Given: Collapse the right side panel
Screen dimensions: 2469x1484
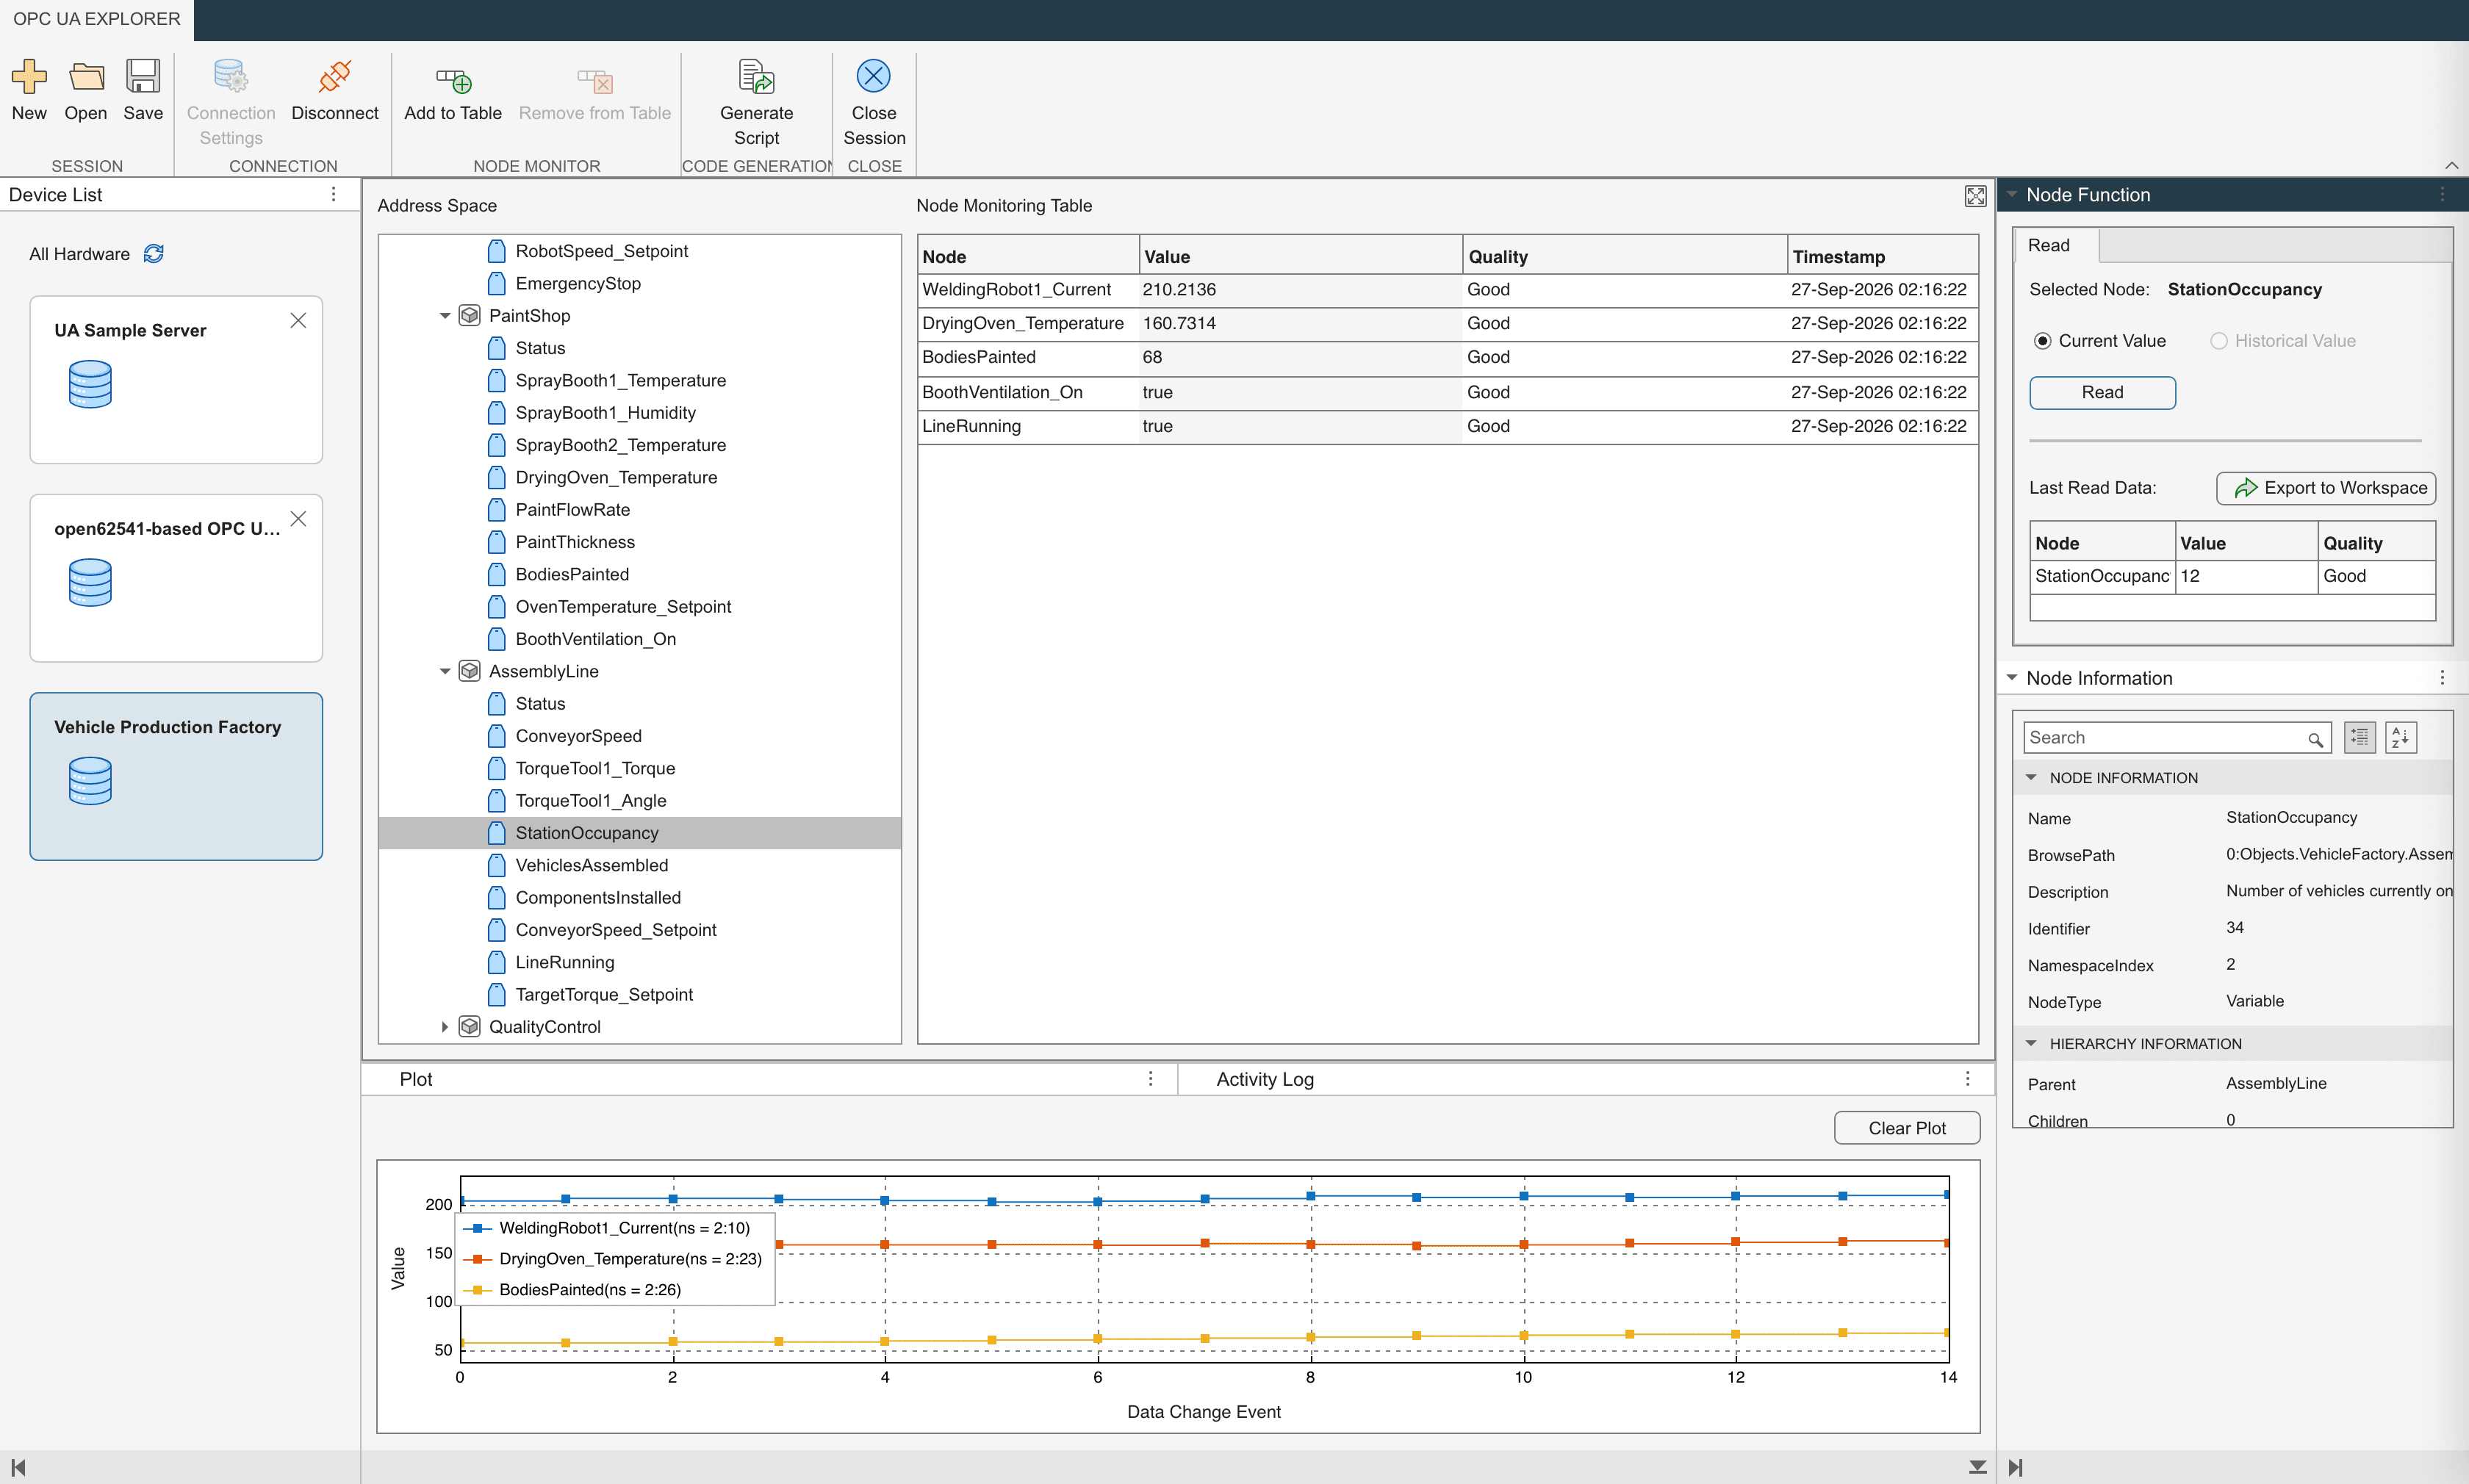Looking at the screenshot, I should [x=2015, y=1467].
